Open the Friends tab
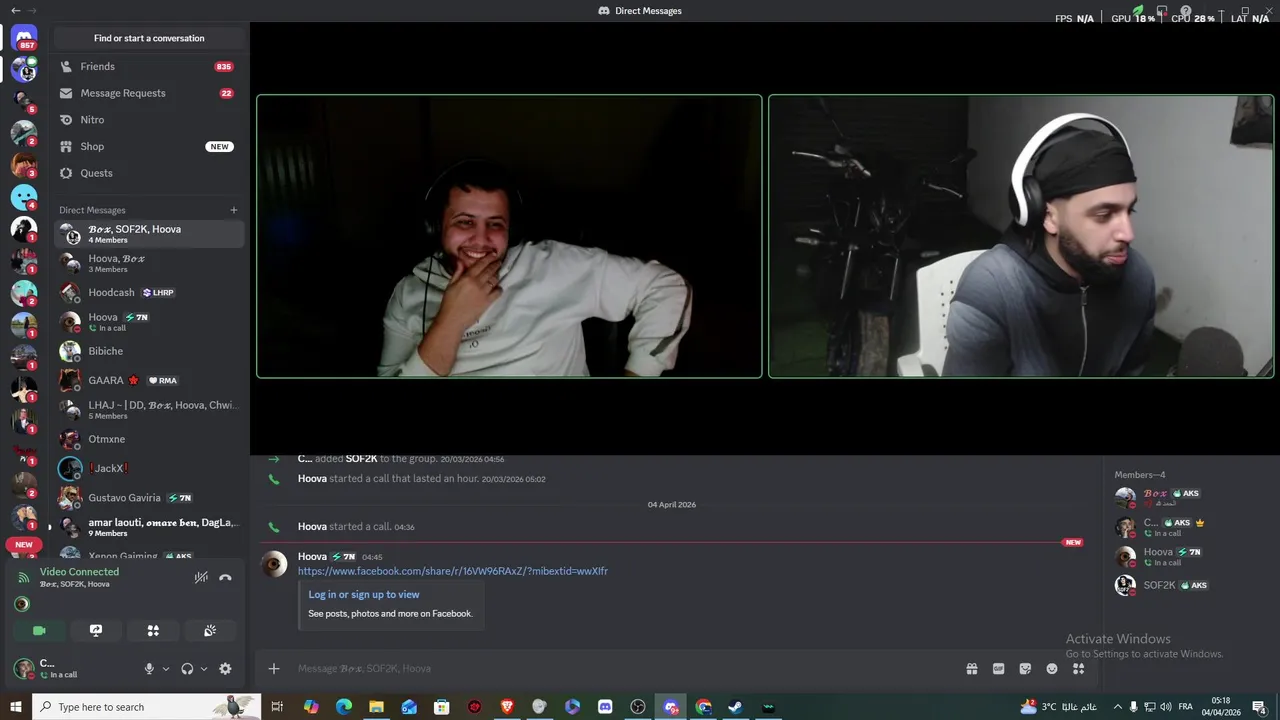Image resolution: width=1280 pixels, height=720 pixels. tap(149, 67)
